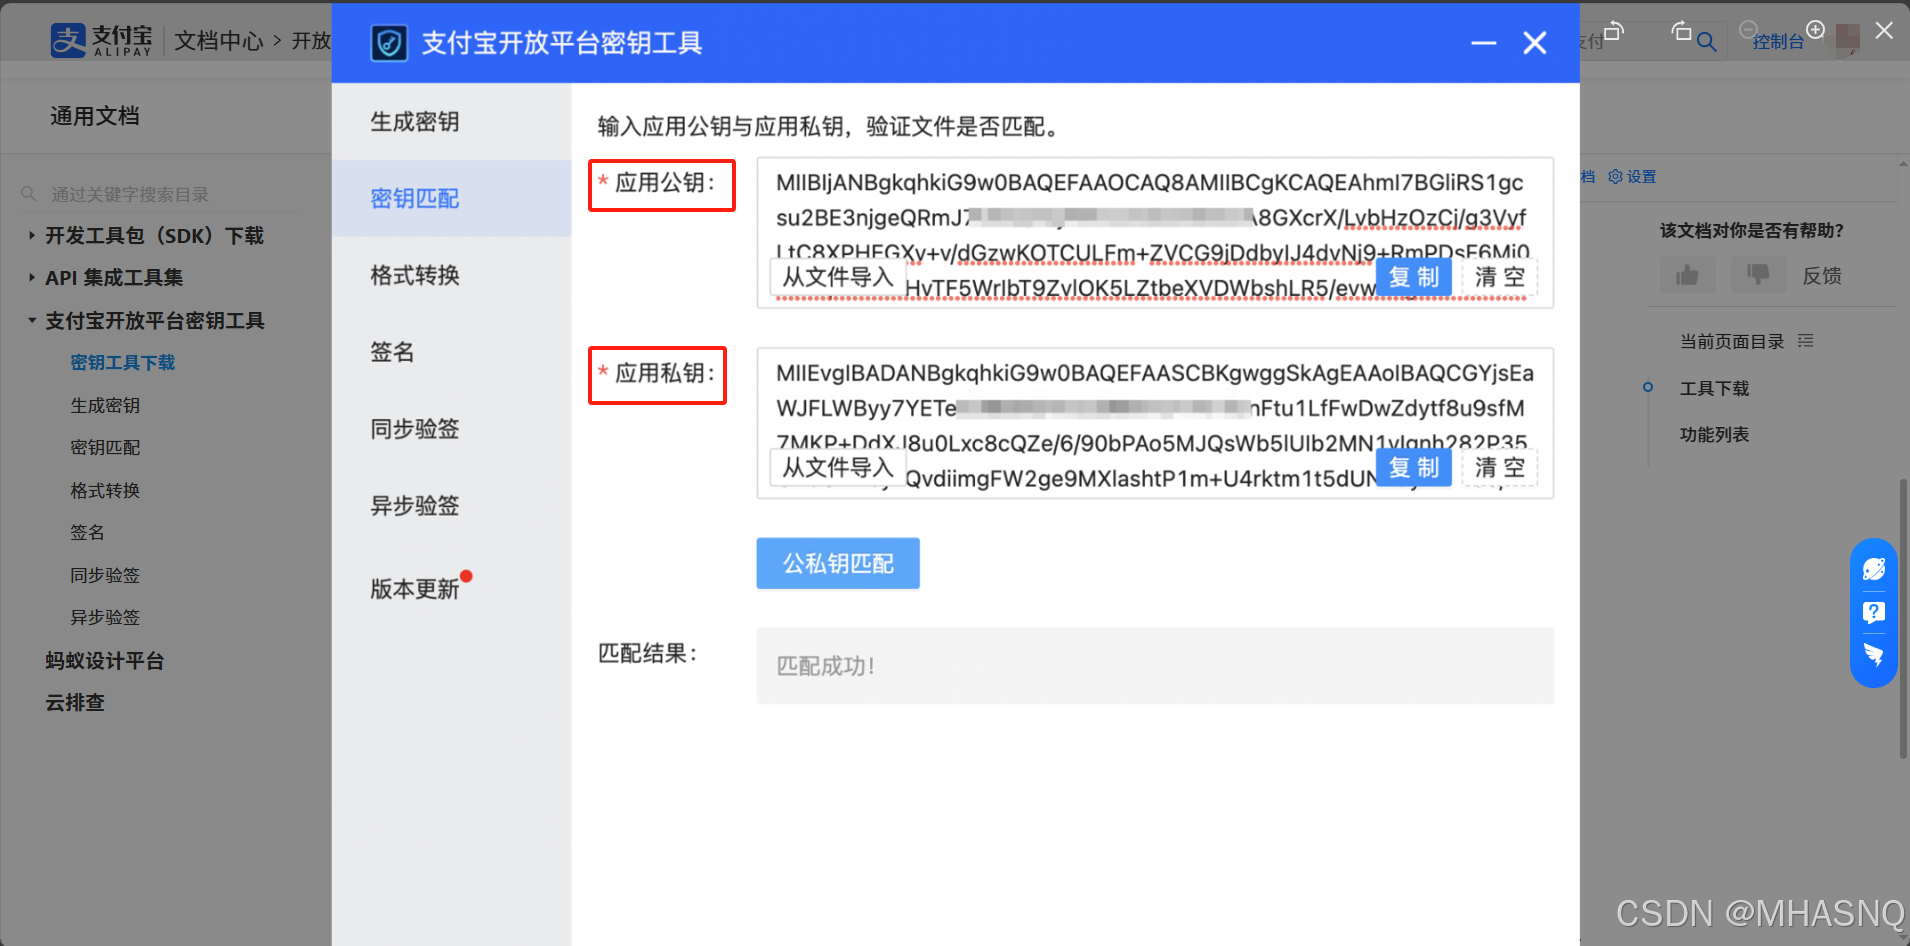
Task: Click the user avatar in the header
Action: pos(1848,38)
